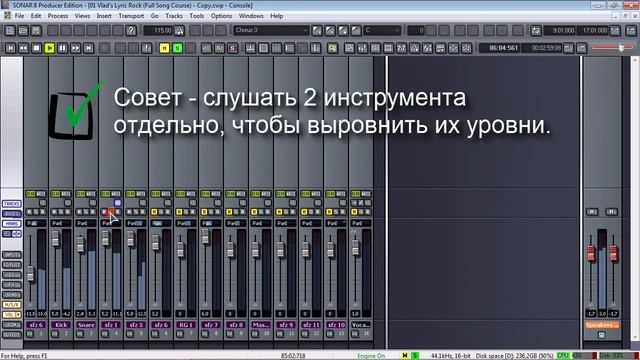Jump to the end of the project
The height and width of the screenshot is (360, 640).
pyautogui.click(x=89, y=48)
